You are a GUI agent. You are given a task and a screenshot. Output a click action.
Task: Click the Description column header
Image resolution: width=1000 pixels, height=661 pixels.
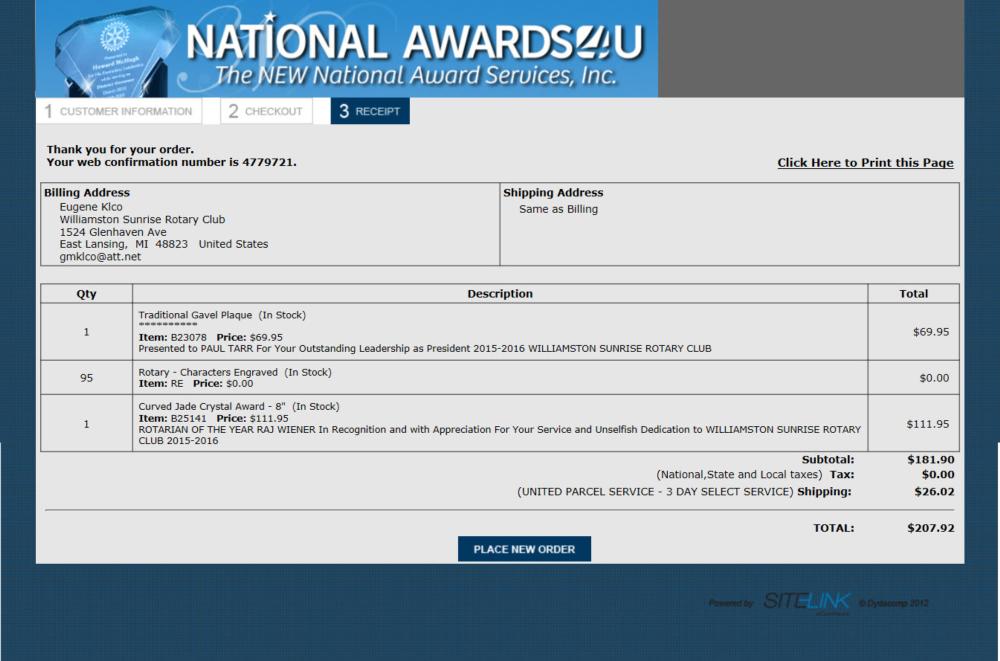point(500,294)
